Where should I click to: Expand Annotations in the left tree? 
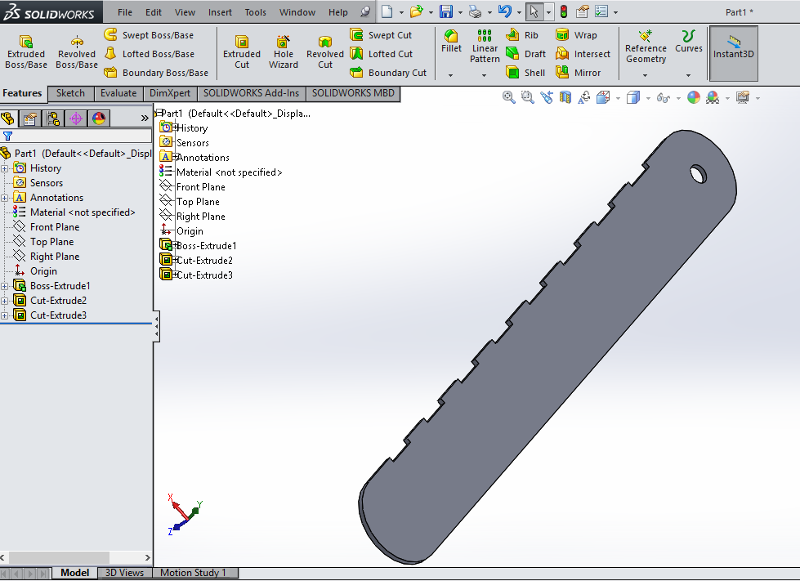click(5, 198)
